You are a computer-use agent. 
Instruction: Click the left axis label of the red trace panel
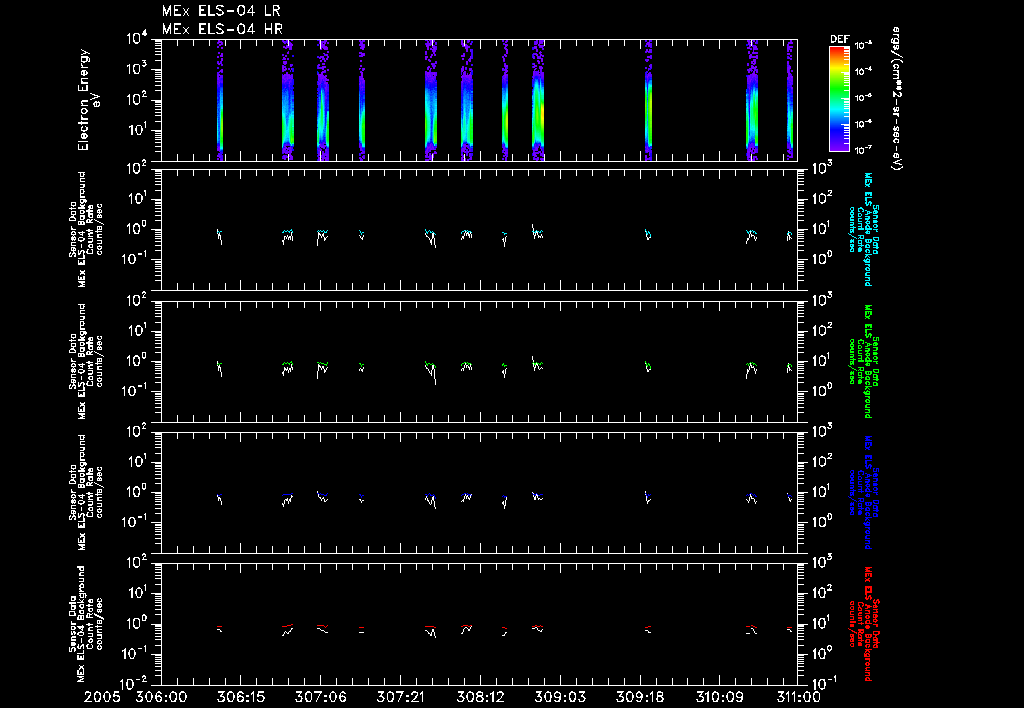tap(86, 624)
